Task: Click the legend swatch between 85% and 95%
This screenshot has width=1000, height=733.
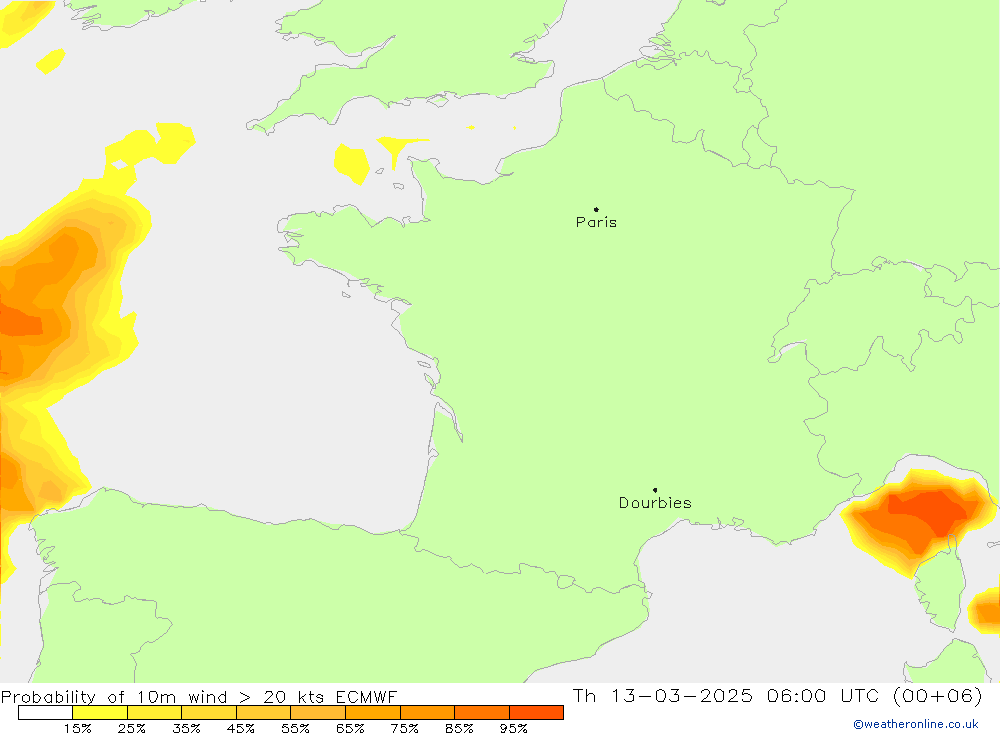Action: pyautogui.click(x=482, y=713)
